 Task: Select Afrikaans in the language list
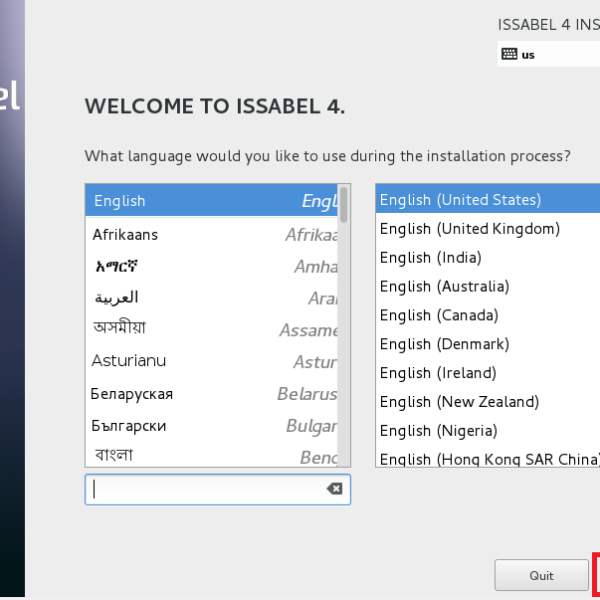[x=211, y=235]
